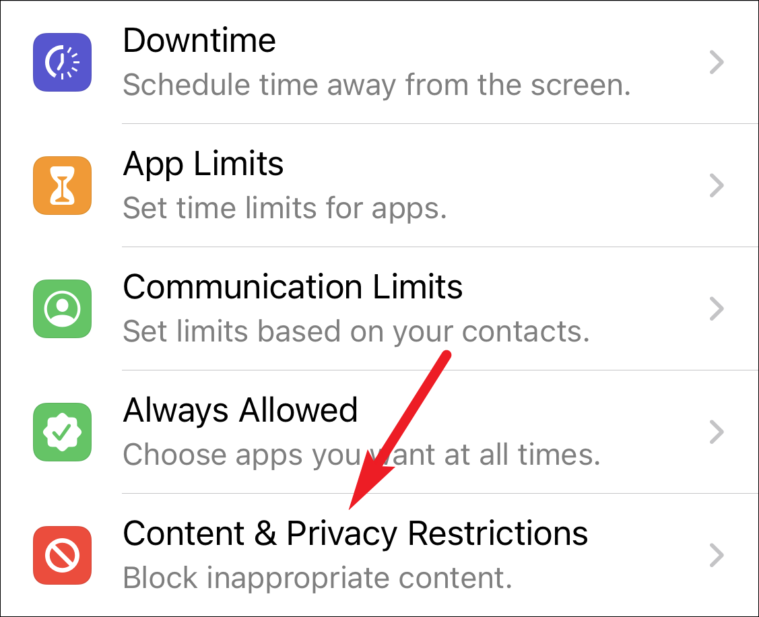Image resolution: width=759 pixels, height=617 pixels.
Task: Tap the purple Downtime clock icon
Action: [62, 62]
